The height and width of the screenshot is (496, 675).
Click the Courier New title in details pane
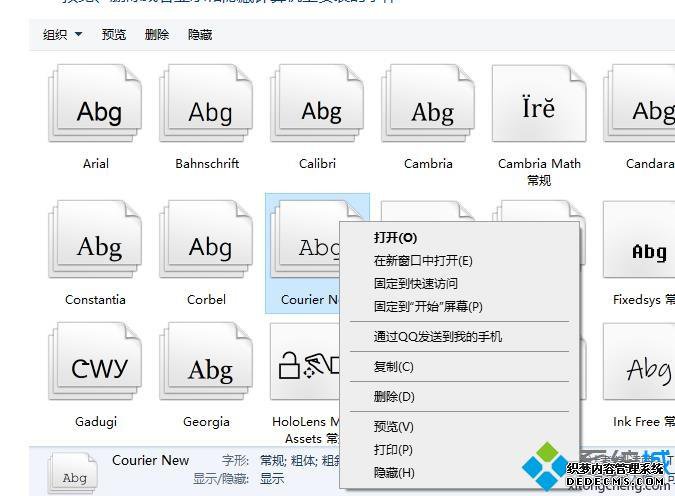point(150,460)
